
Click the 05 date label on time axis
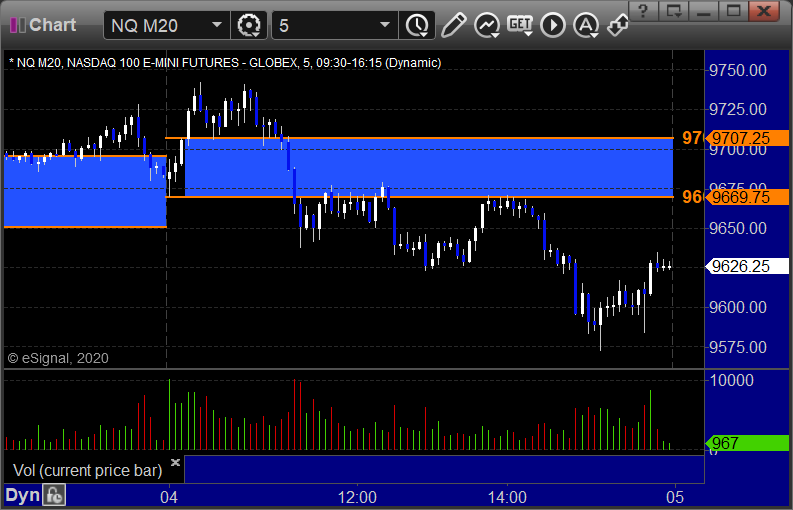(x=675, y=497)
